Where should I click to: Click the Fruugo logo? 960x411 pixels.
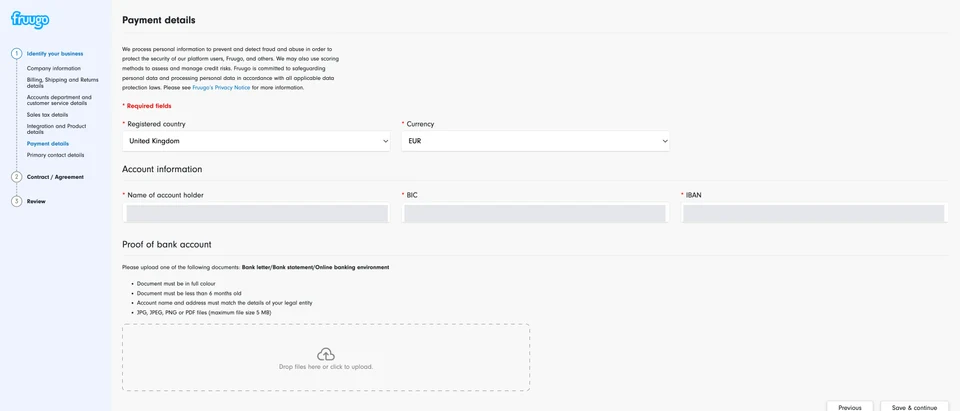[30, 20]
